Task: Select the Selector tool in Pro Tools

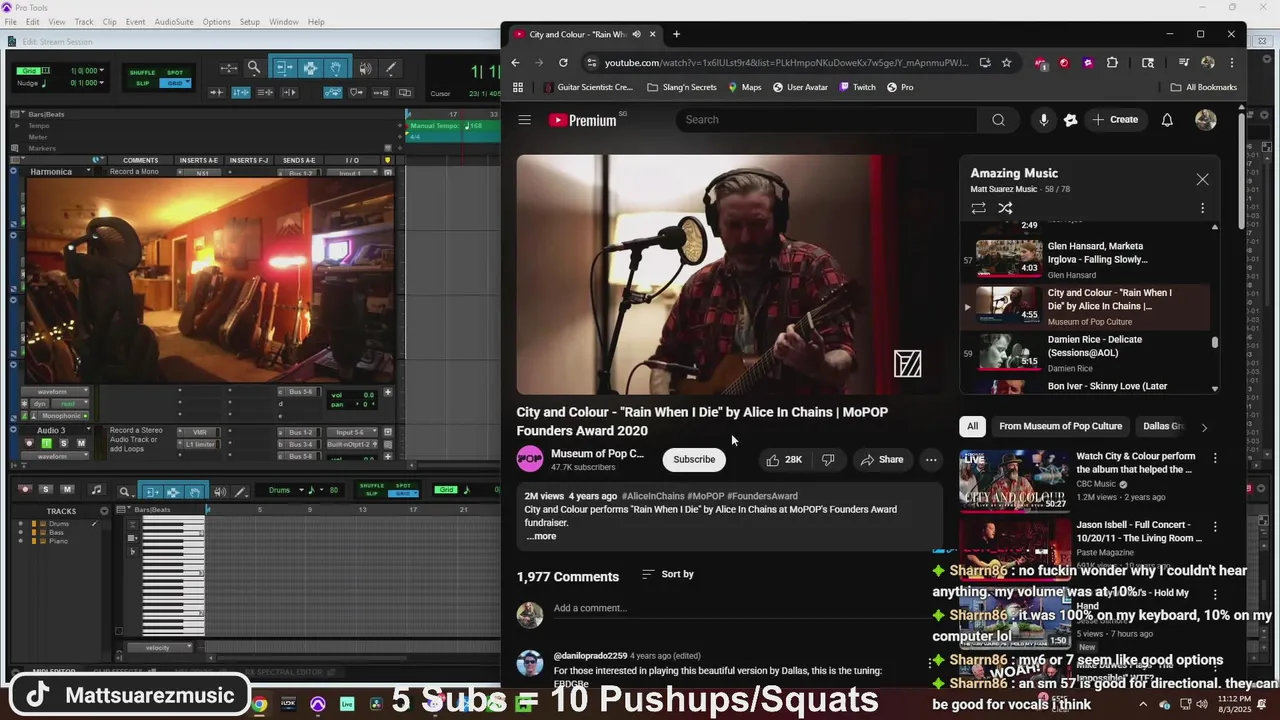Action: tap(310, 68)
